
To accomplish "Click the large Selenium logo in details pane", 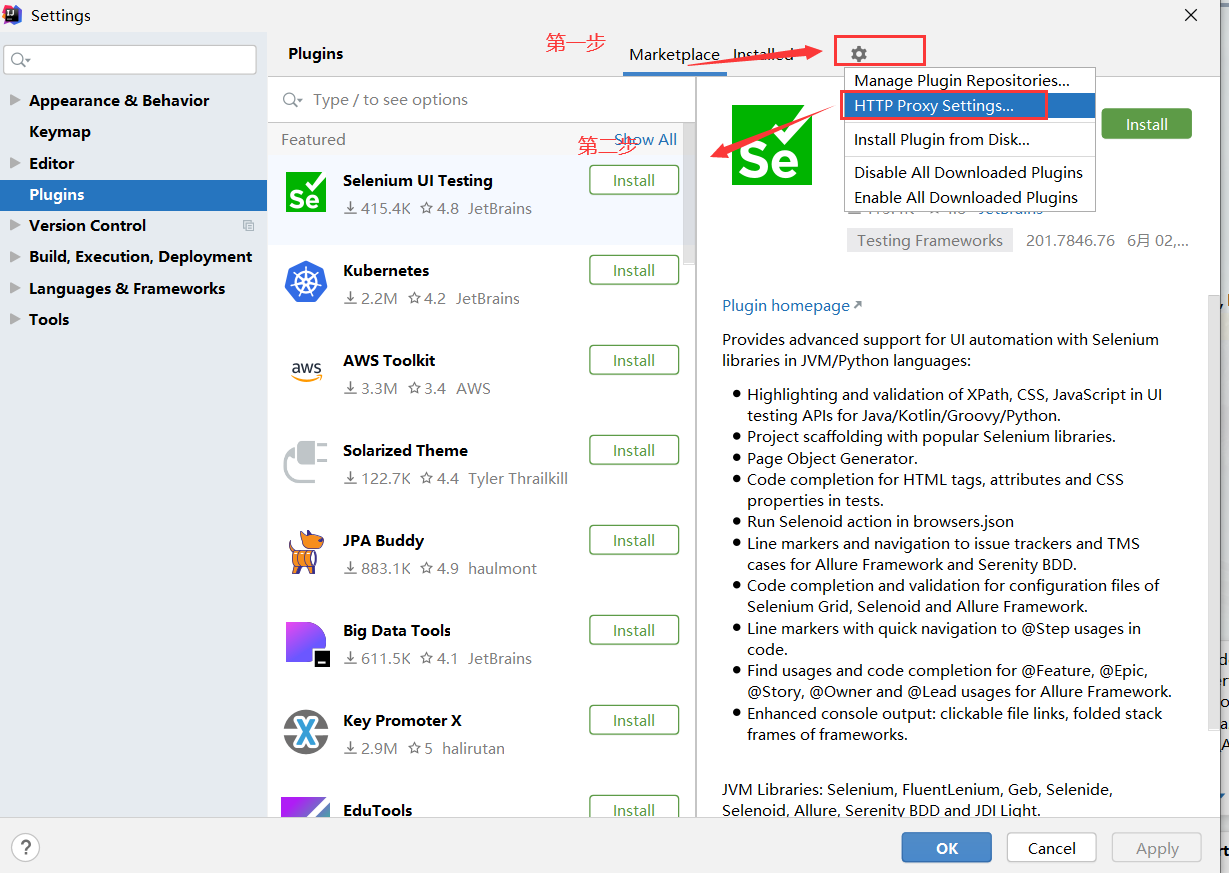I will [x=771, y=145].
